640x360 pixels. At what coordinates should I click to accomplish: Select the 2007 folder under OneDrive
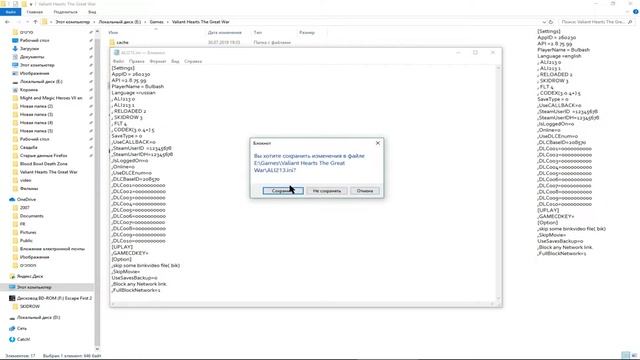24,208
